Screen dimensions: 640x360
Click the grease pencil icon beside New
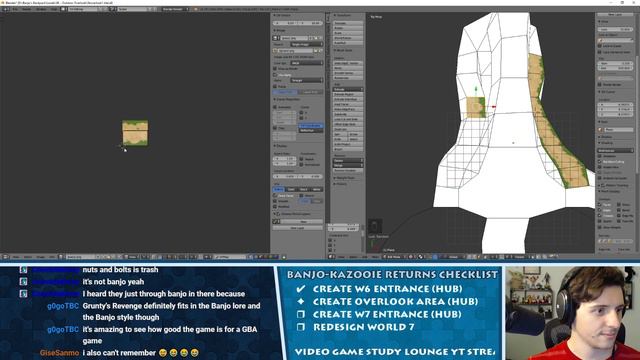pos(276,222)
